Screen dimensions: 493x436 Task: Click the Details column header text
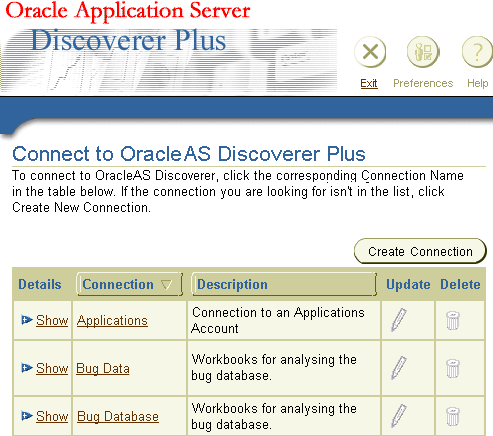coord(40,284)
